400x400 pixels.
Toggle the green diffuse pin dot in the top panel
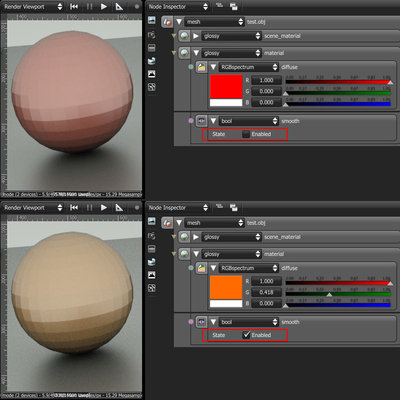pos(191,67)
